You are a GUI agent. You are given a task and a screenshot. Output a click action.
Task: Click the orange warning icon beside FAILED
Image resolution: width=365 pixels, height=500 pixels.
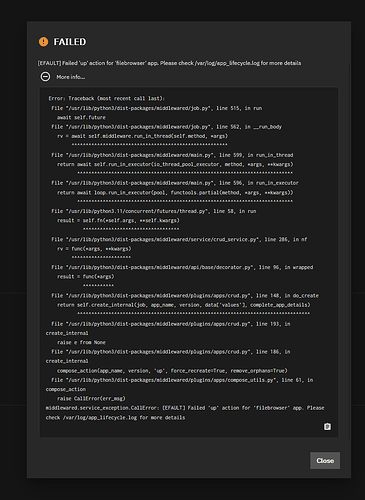pos(43,42)
